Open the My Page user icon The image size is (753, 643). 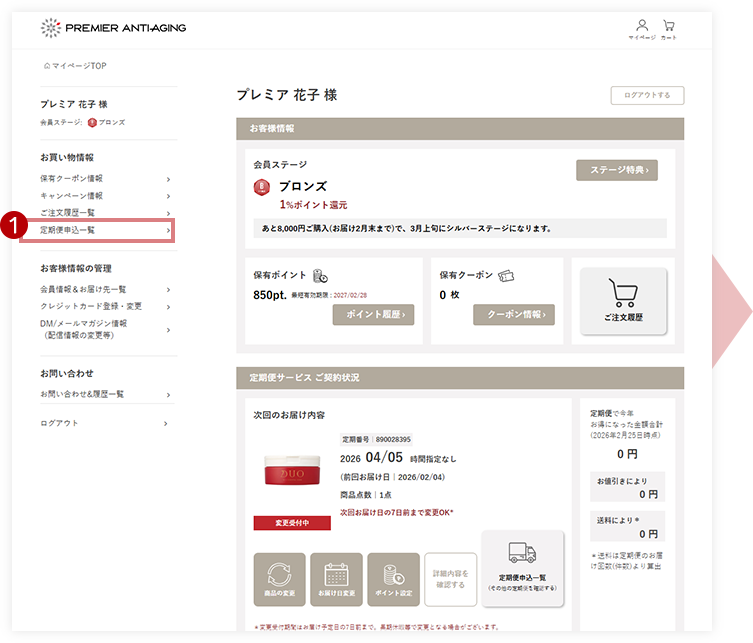point(642,25)
